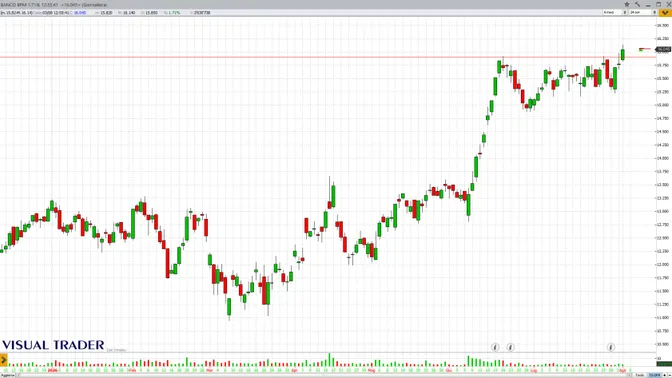Open the hammer settings tool icon

(637, 4)
